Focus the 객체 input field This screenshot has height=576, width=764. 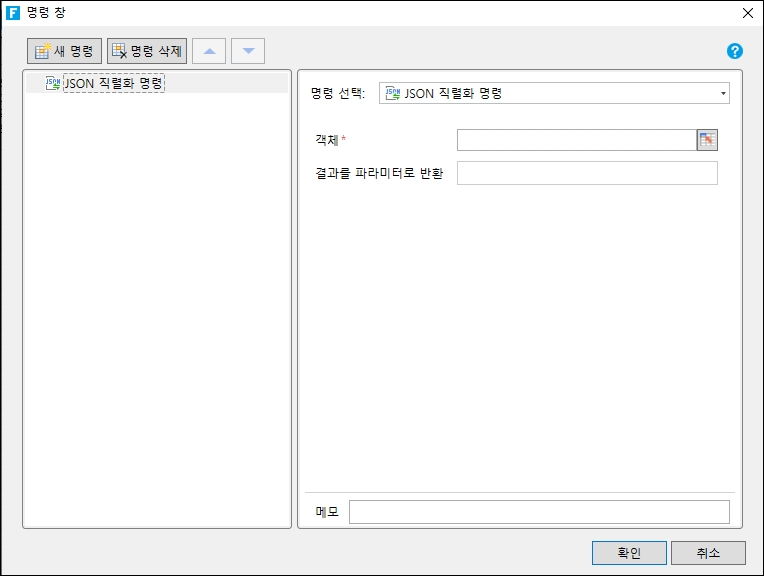(x=576, y=140)
